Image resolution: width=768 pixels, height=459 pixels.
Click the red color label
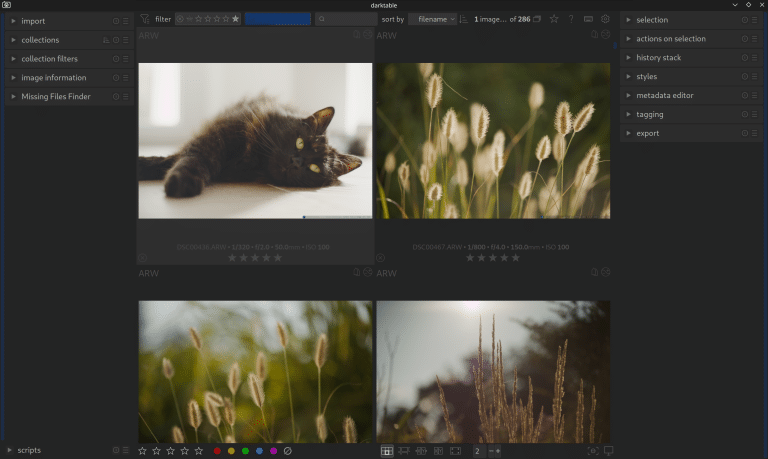point(217,451)
